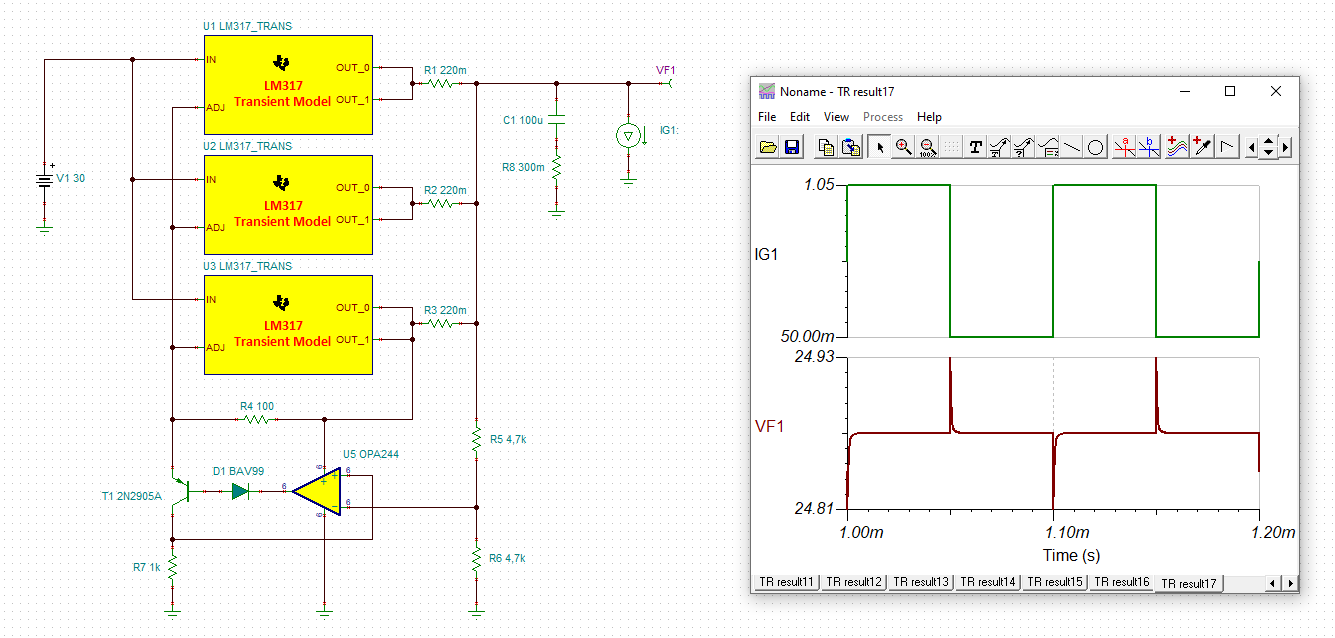The image size is (1335, 638).
Task: Click the red-plus eyedropper icon
Action: (x=1201, y=147)
